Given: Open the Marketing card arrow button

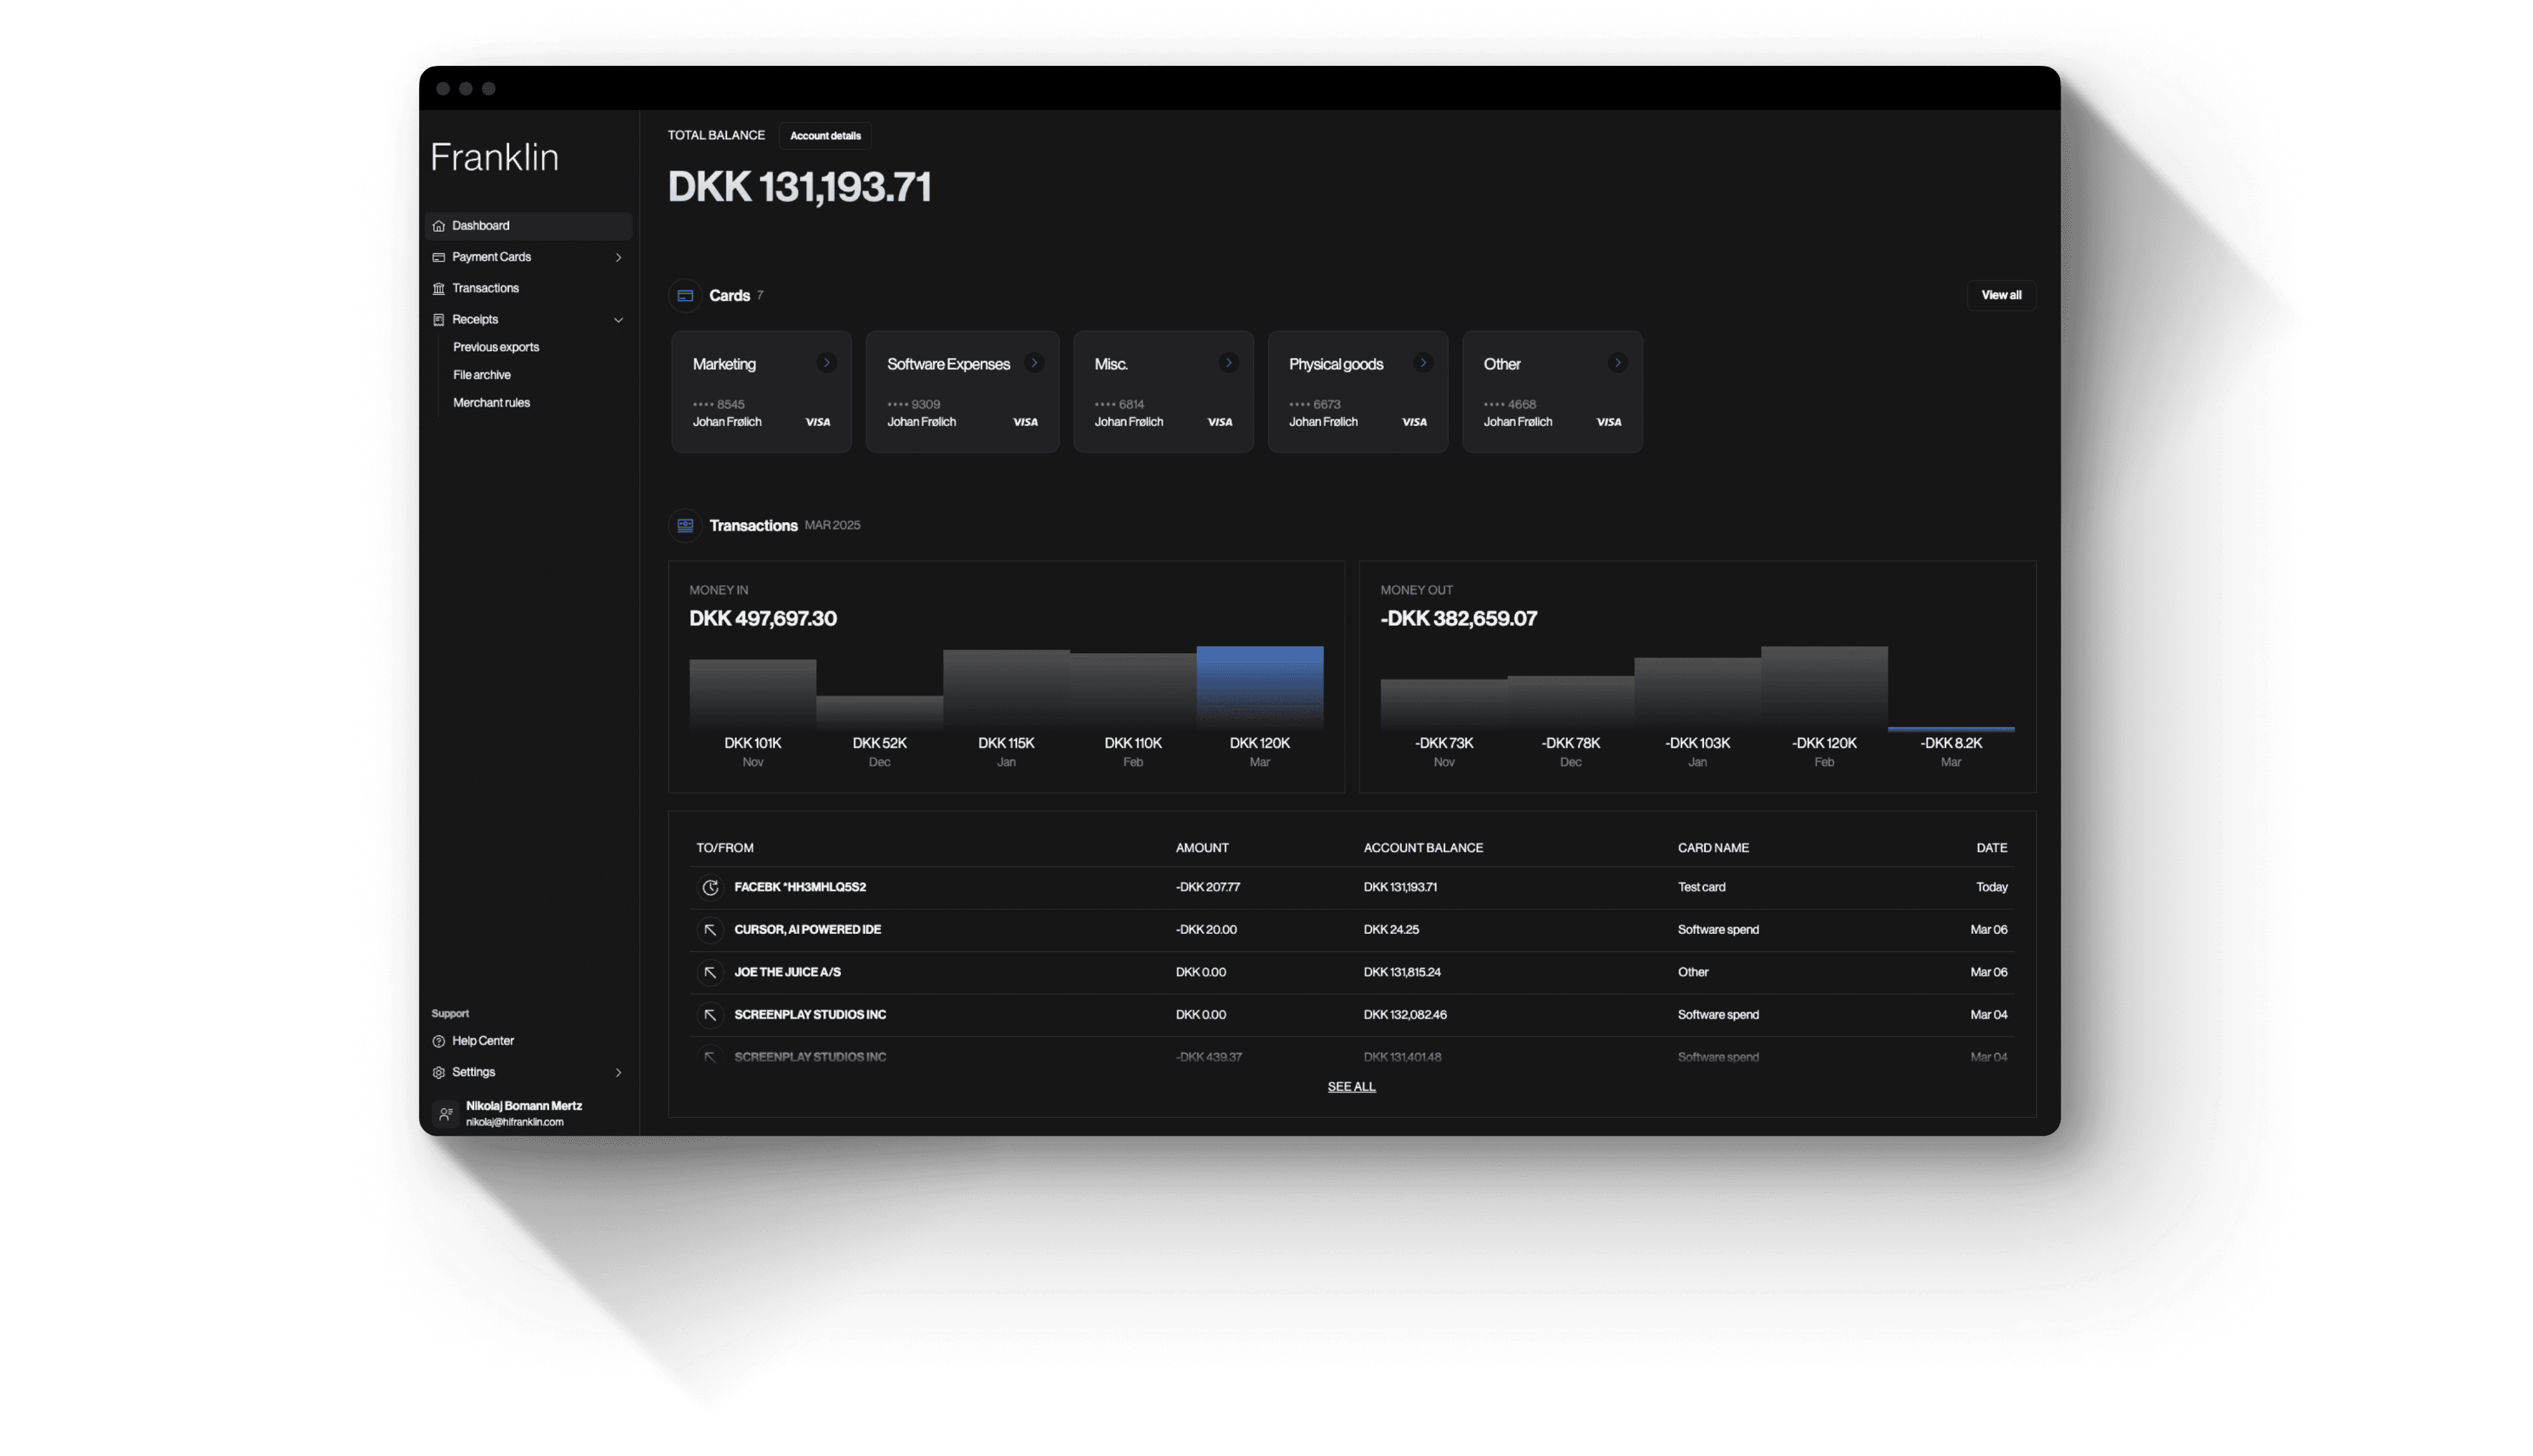Looking at the screenshot, I should (x=826, y=363).
